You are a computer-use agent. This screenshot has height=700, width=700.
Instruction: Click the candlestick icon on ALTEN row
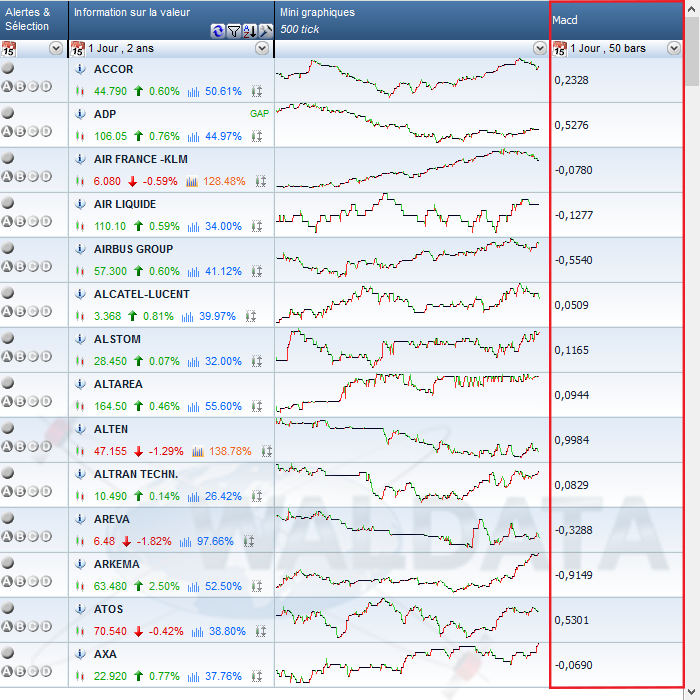point(80,451)
